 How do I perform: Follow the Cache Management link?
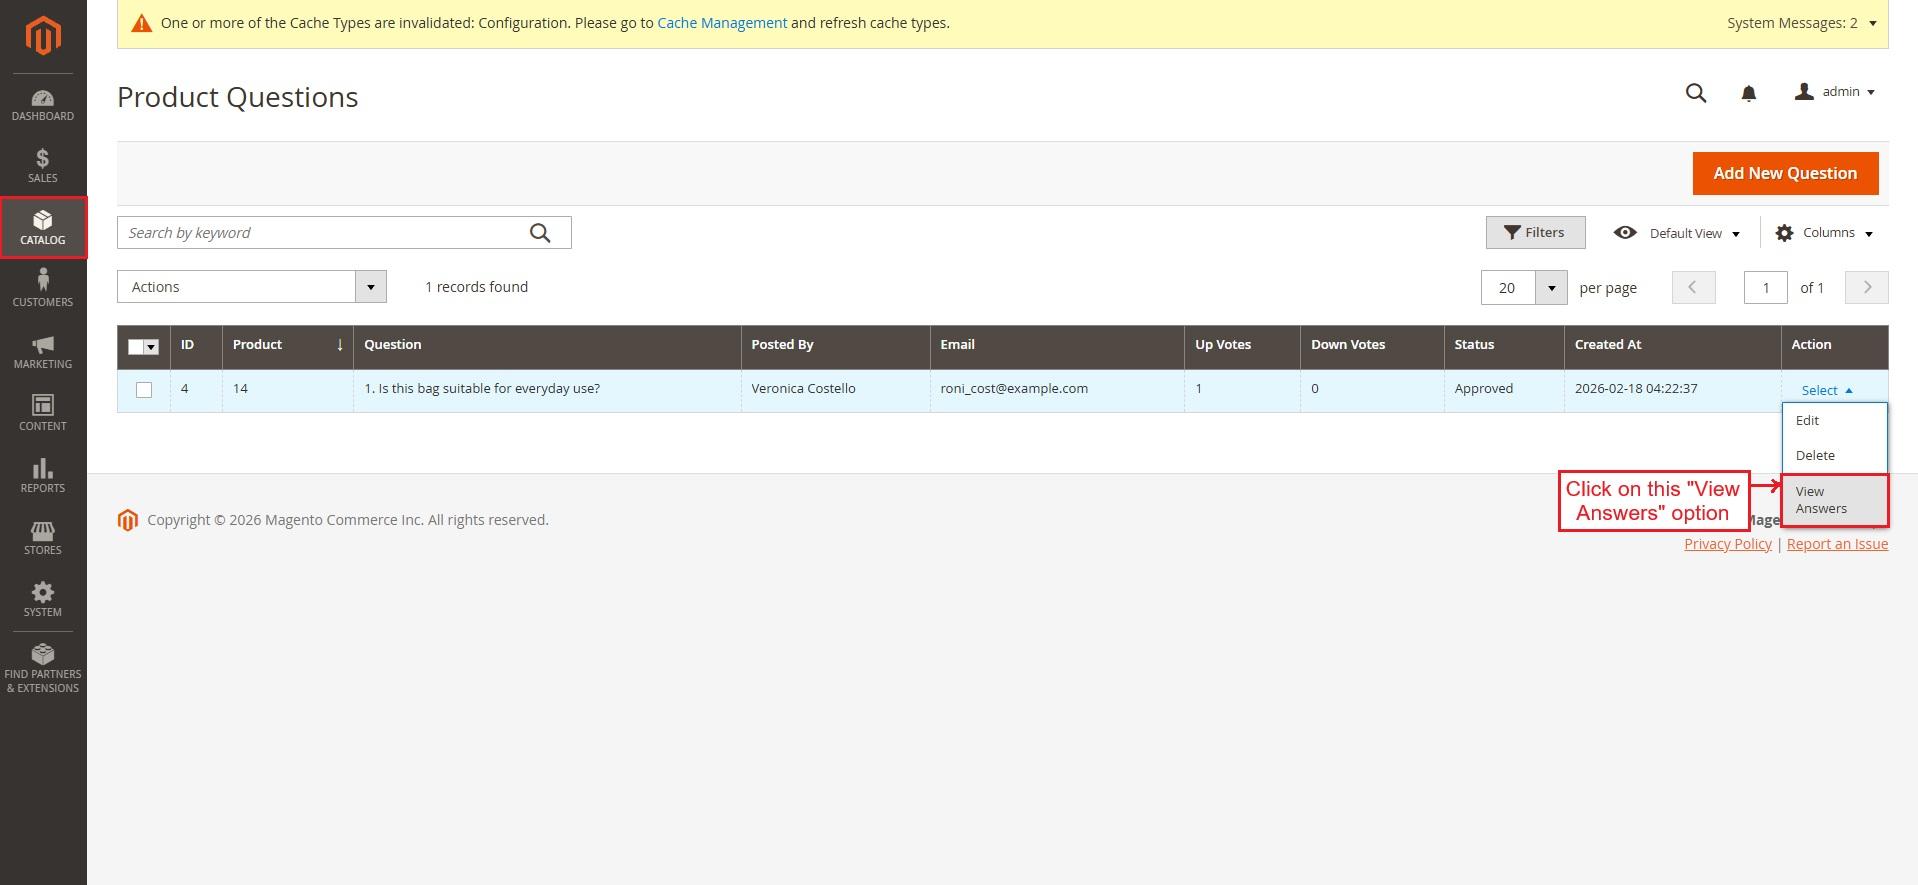[x=721, y=23]
